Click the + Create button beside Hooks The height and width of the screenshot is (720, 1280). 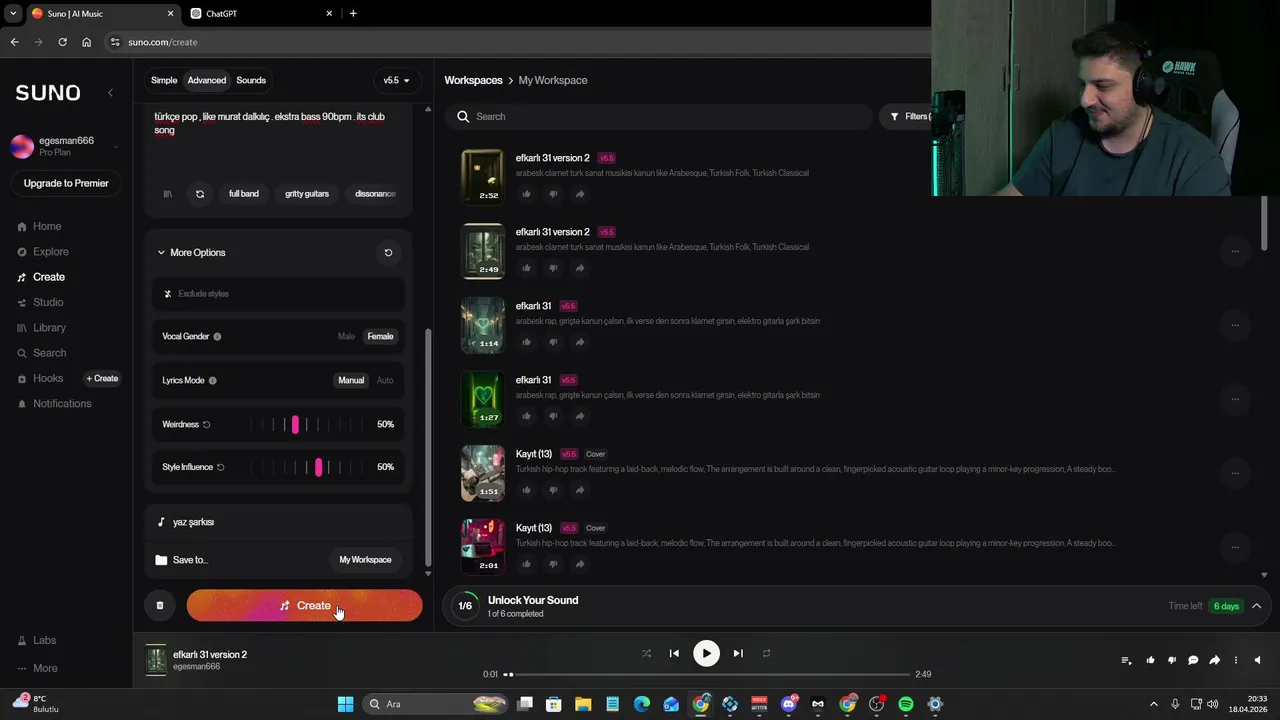click(x=102, y=379)
